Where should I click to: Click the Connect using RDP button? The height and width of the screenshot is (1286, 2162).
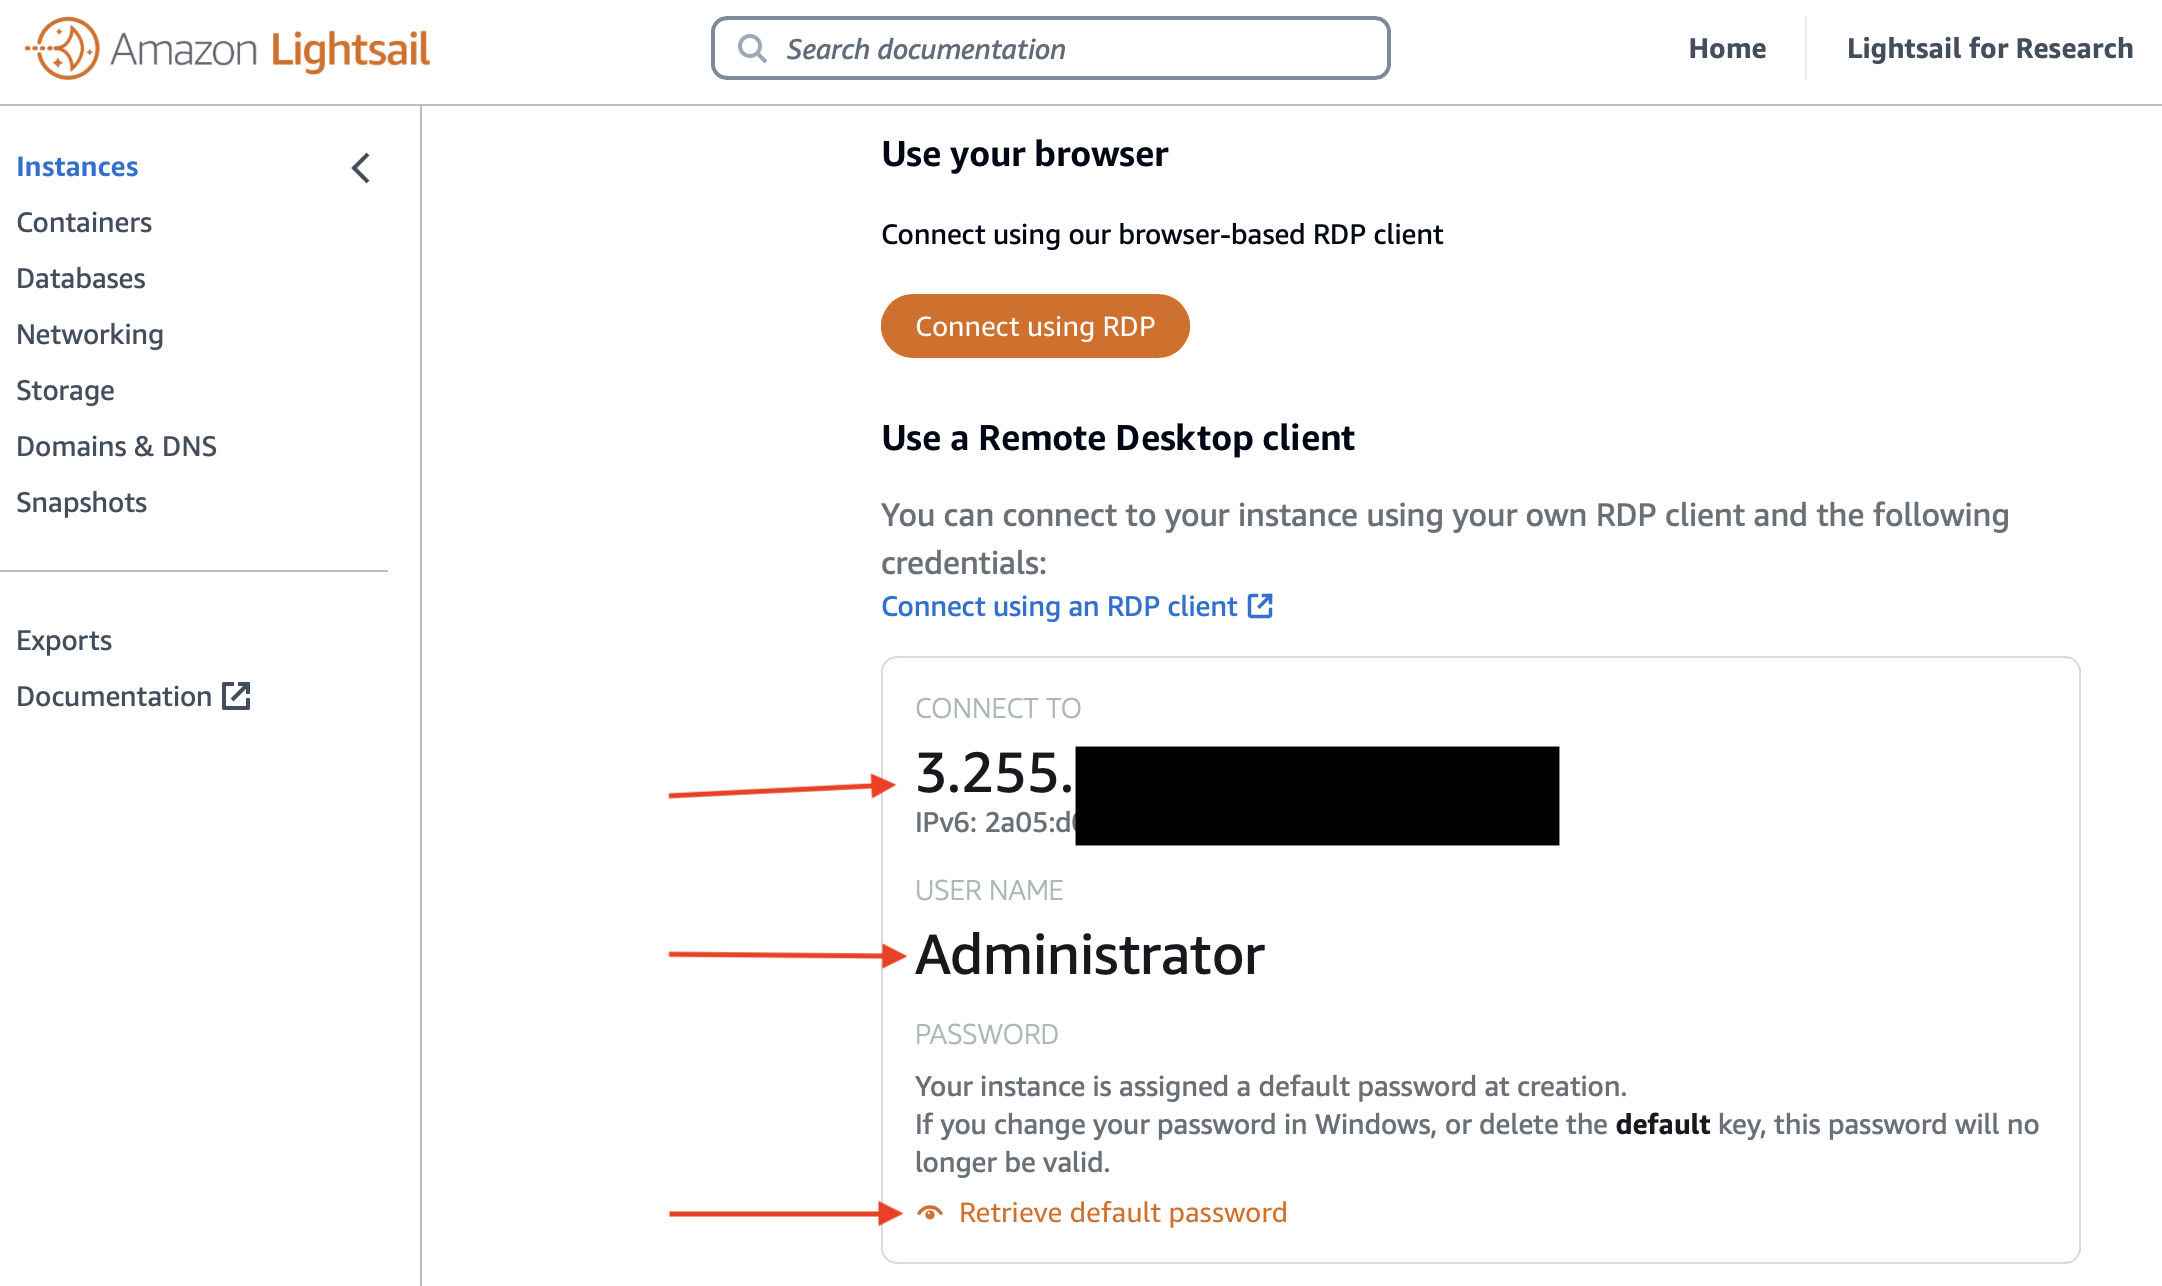click(1035, 326)
